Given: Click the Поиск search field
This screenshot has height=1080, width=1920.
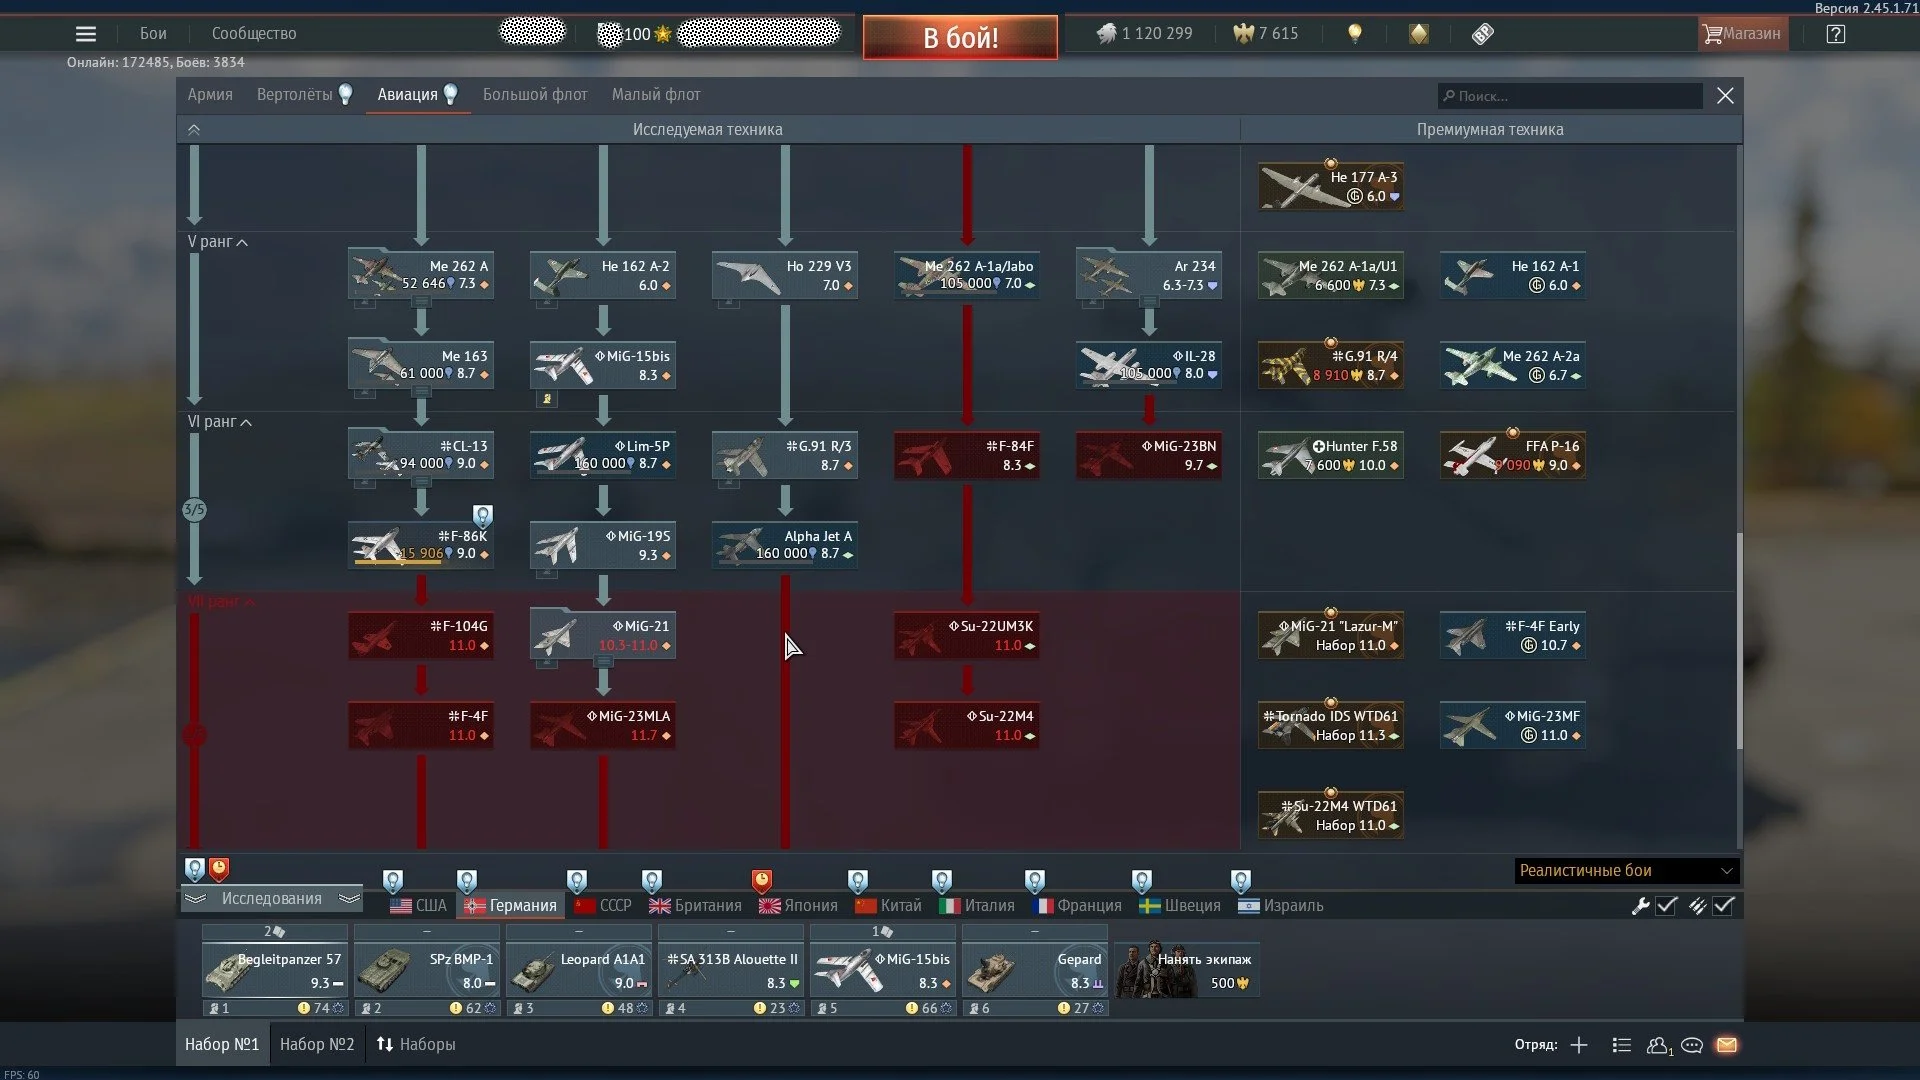Looking at the screenshot, I should coord(1570,96).
